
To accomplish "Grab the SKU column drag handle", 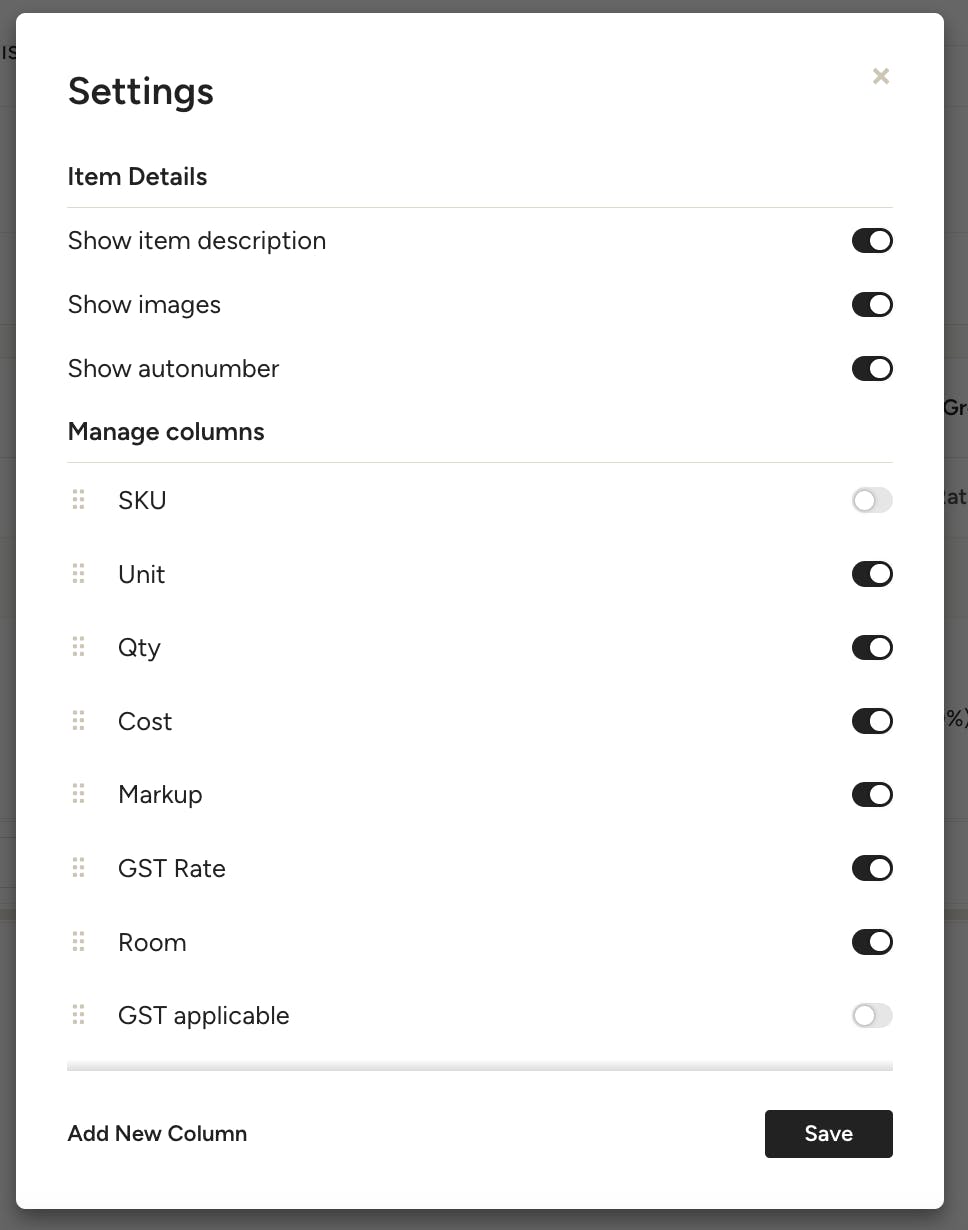I will (79, 500).
